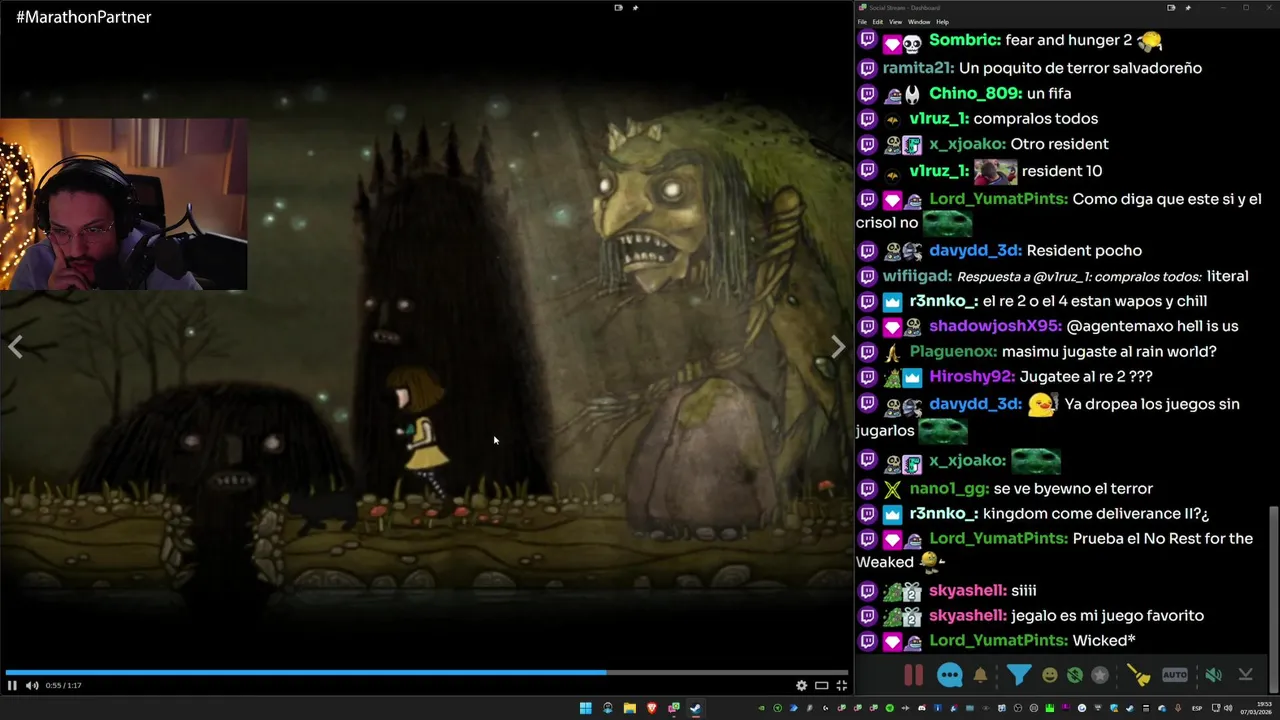Open the video settings gear
Image resolution: width=1280 pixels, height=720 pixels.
click(x=801, y=685)
